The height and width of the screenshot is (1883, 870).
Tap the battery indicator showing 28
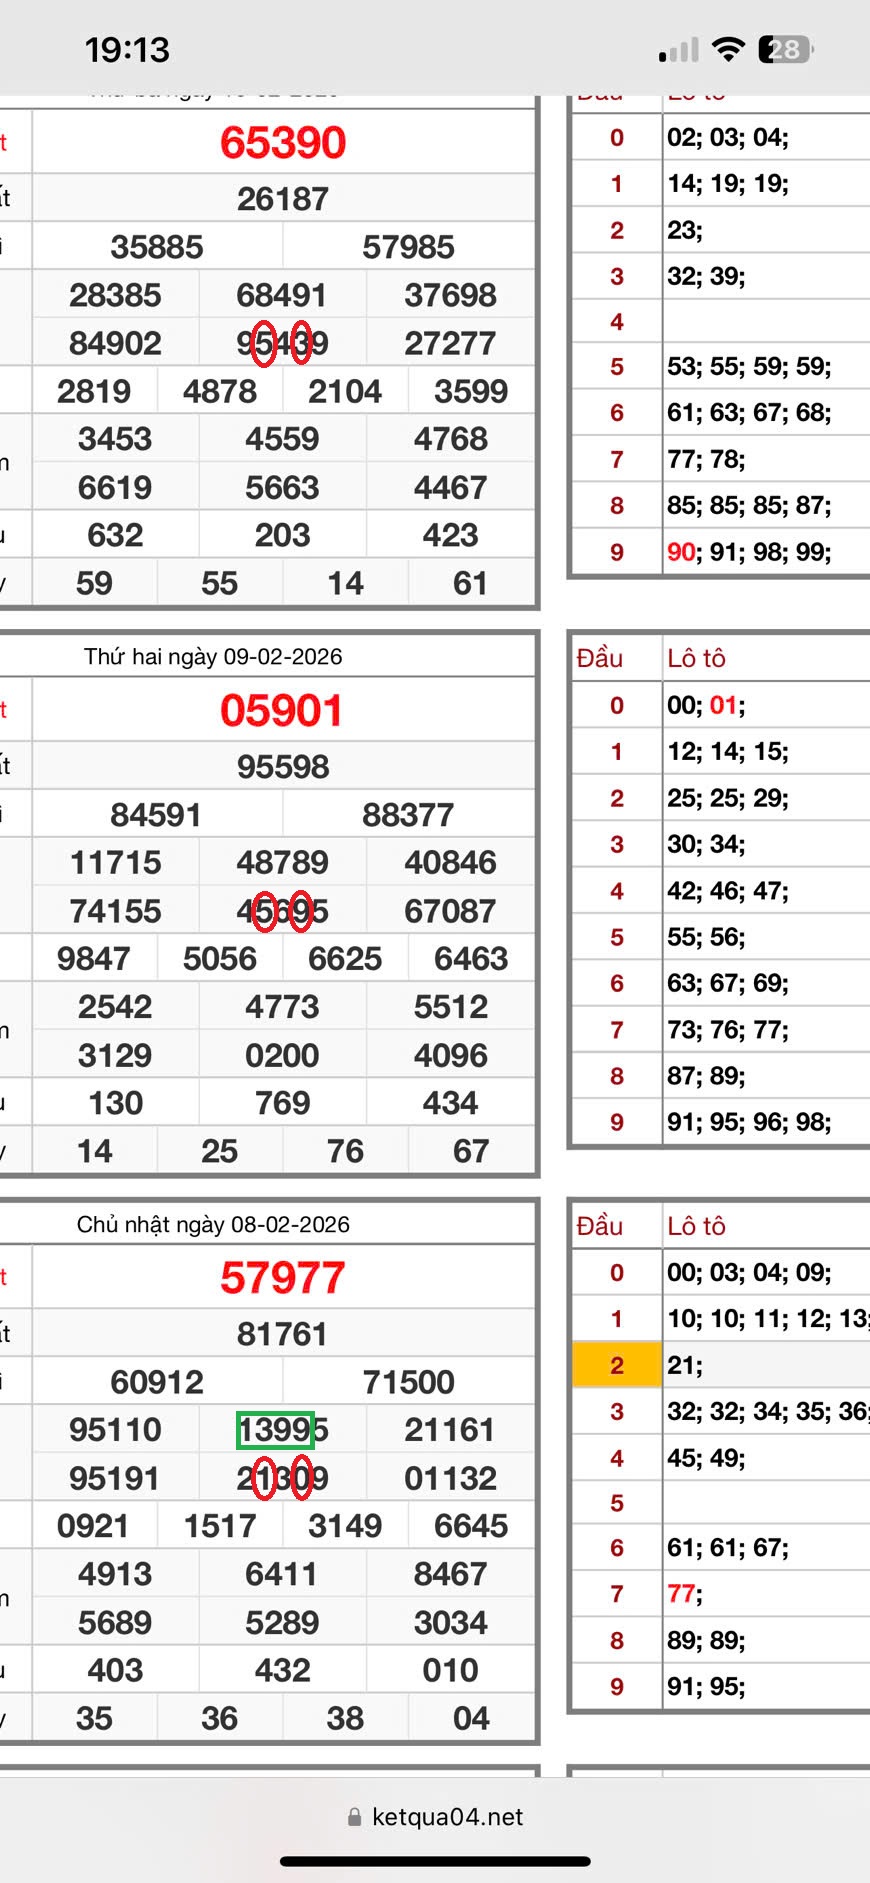pyautogui.click(x=786, y=49)
